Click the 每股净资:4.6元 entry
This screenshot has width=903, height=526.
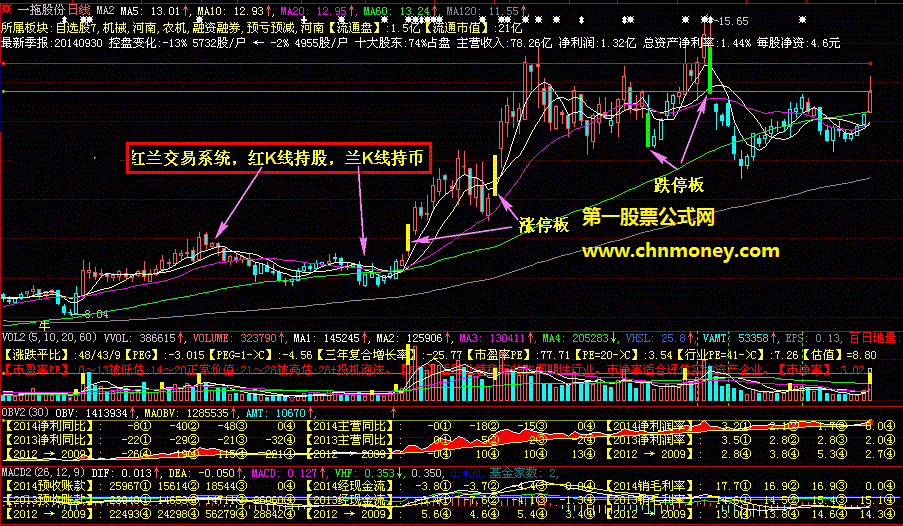pos(798,43)
